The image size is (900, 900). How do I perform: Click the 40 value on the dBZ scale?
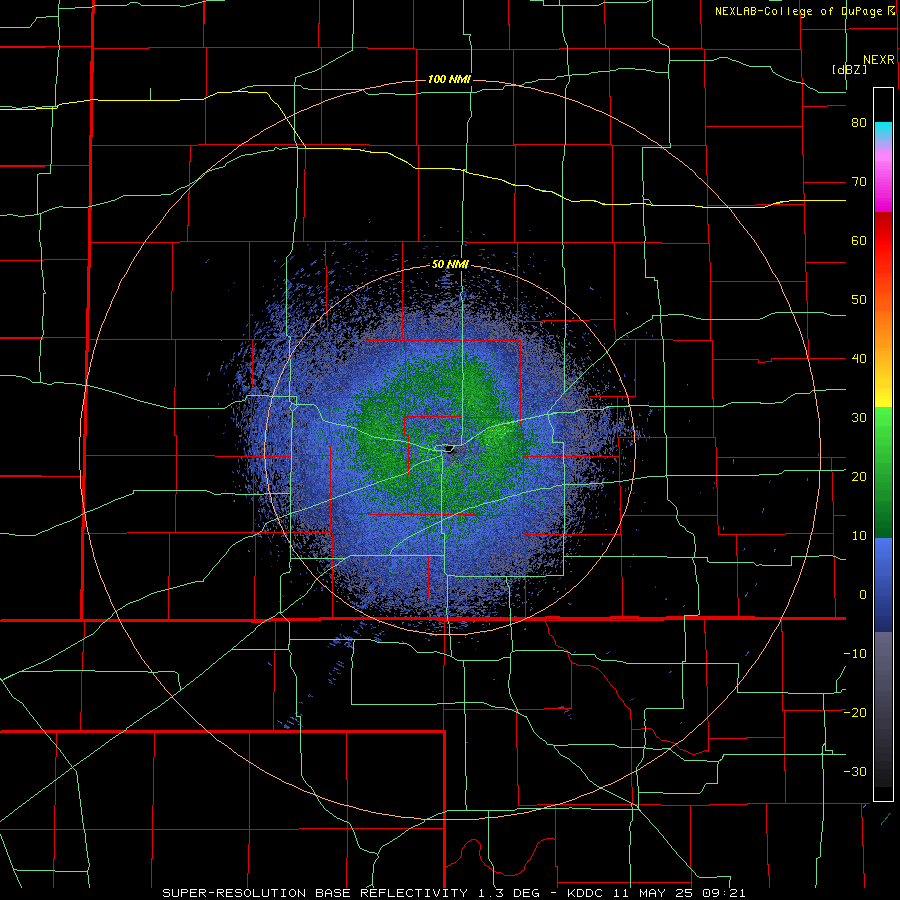859,359
